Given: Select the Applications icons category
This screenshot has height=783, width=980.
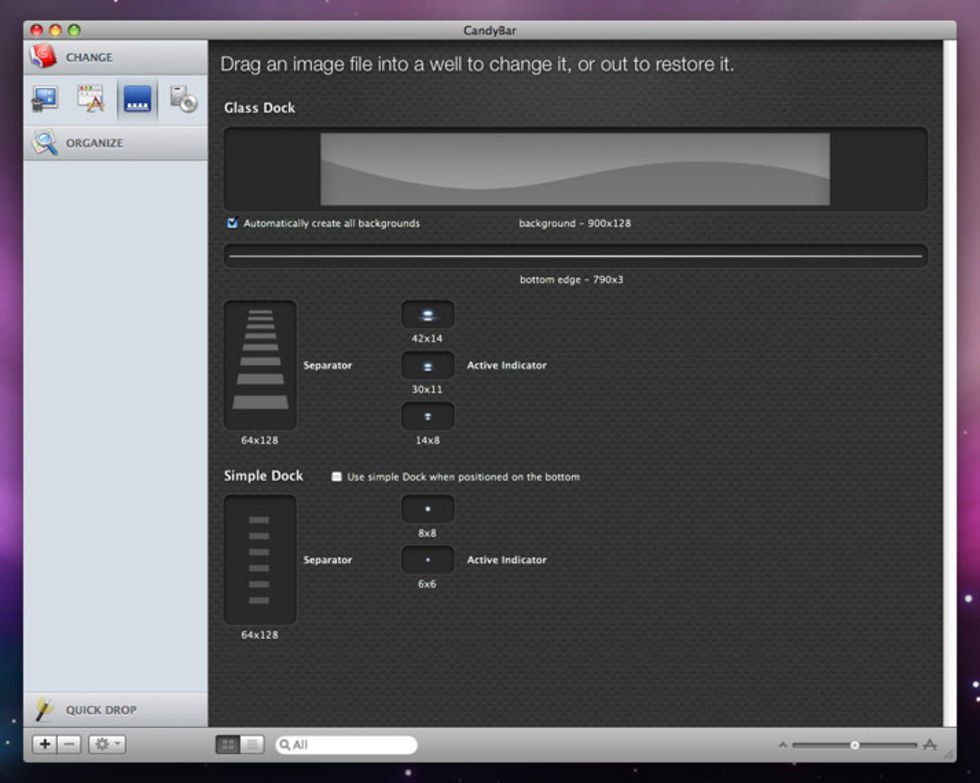Looking at the screenshot, I should pos(91,99).
